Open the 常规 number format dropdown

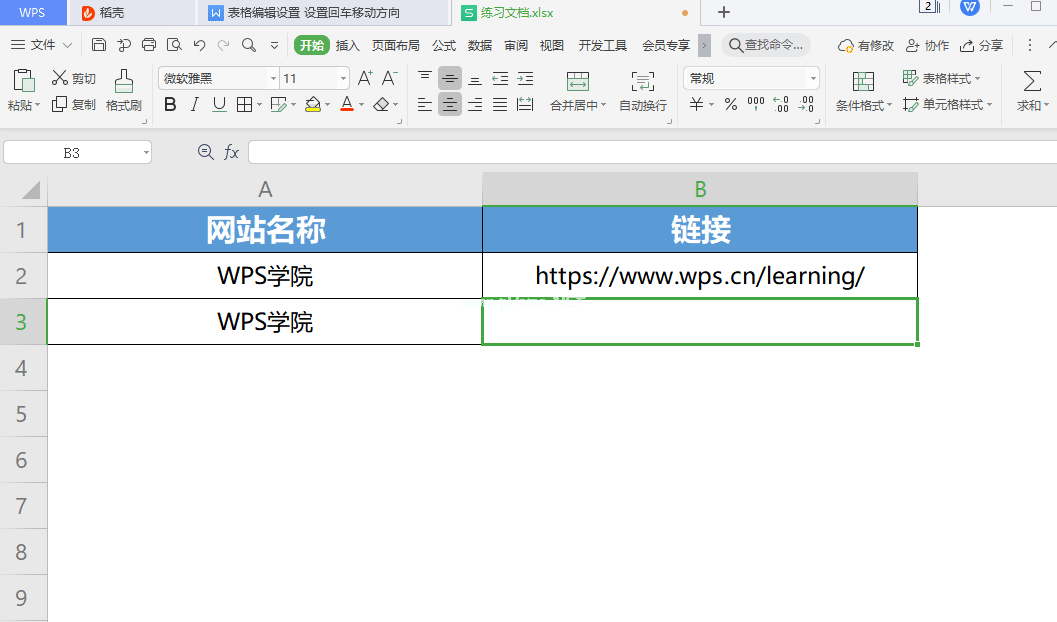813,79
